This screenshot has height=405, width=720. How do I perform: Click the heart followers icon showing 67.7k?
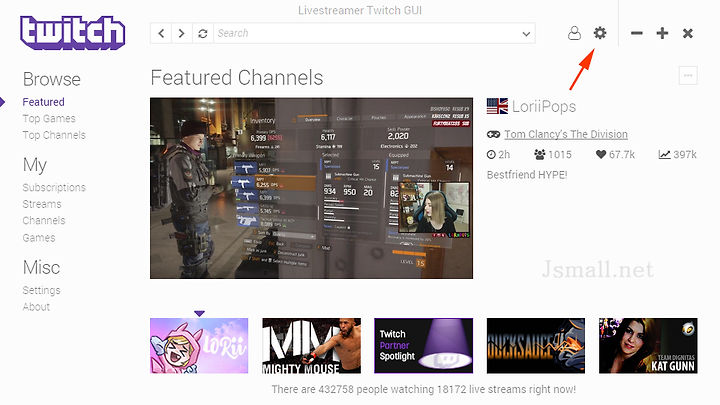click(601, 154)
